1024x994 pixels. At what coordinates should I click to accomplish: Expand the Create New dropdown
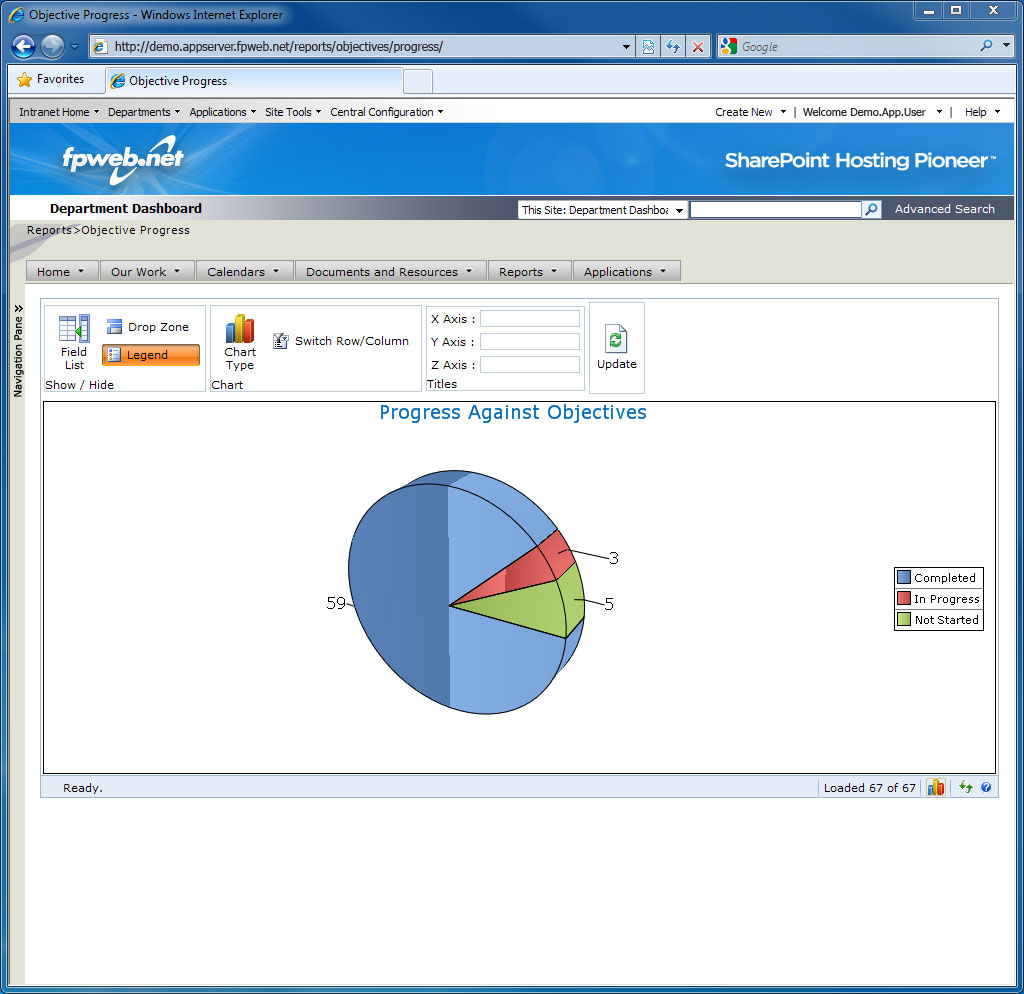750,112
